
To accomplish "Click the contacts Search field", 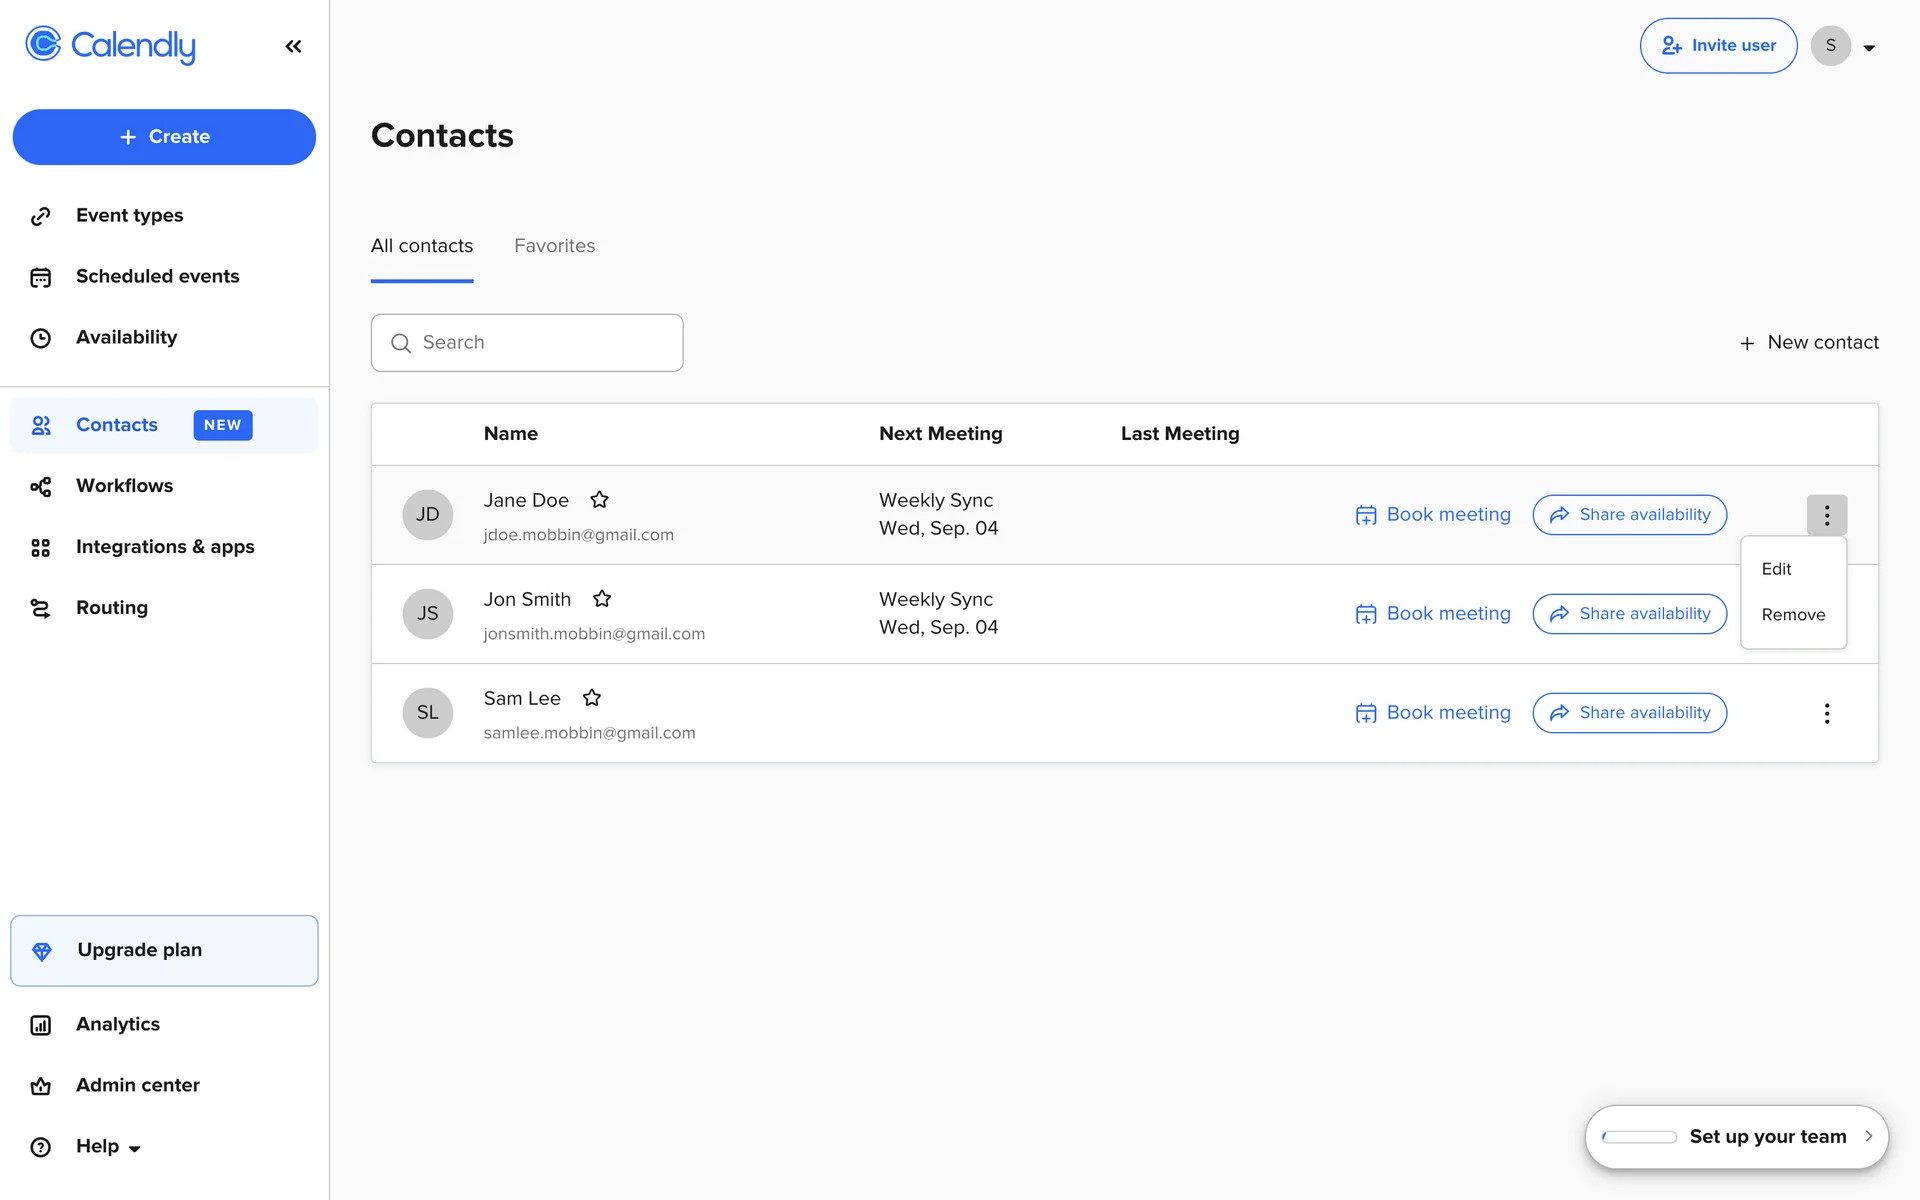I will pyautogui.click(x=527, y=343).
